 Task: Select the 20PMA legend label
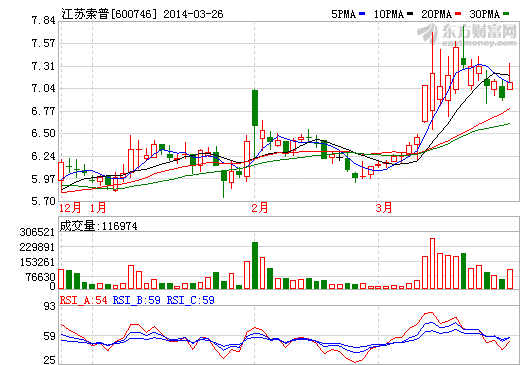tap(437, 14)
